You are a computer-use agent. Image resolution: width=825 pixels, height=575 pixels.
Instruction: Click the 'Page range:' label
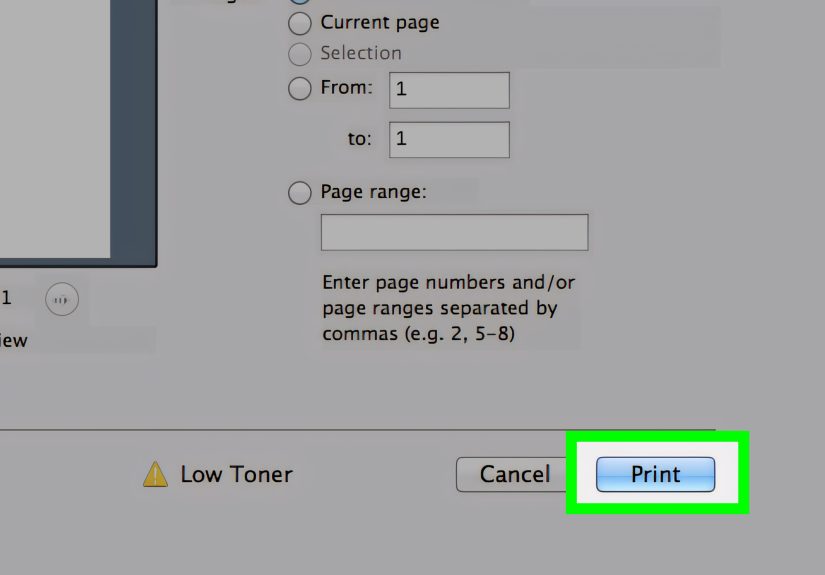pyautogui.click(x=374, y=192)
